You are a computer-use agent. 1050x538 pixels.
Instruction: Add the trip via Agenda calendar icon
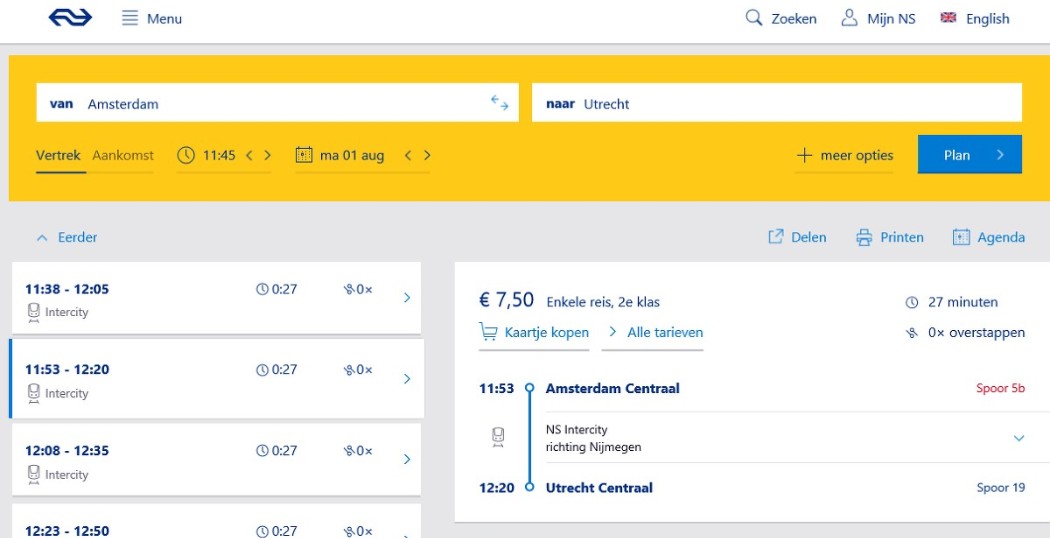coord(961,237)
